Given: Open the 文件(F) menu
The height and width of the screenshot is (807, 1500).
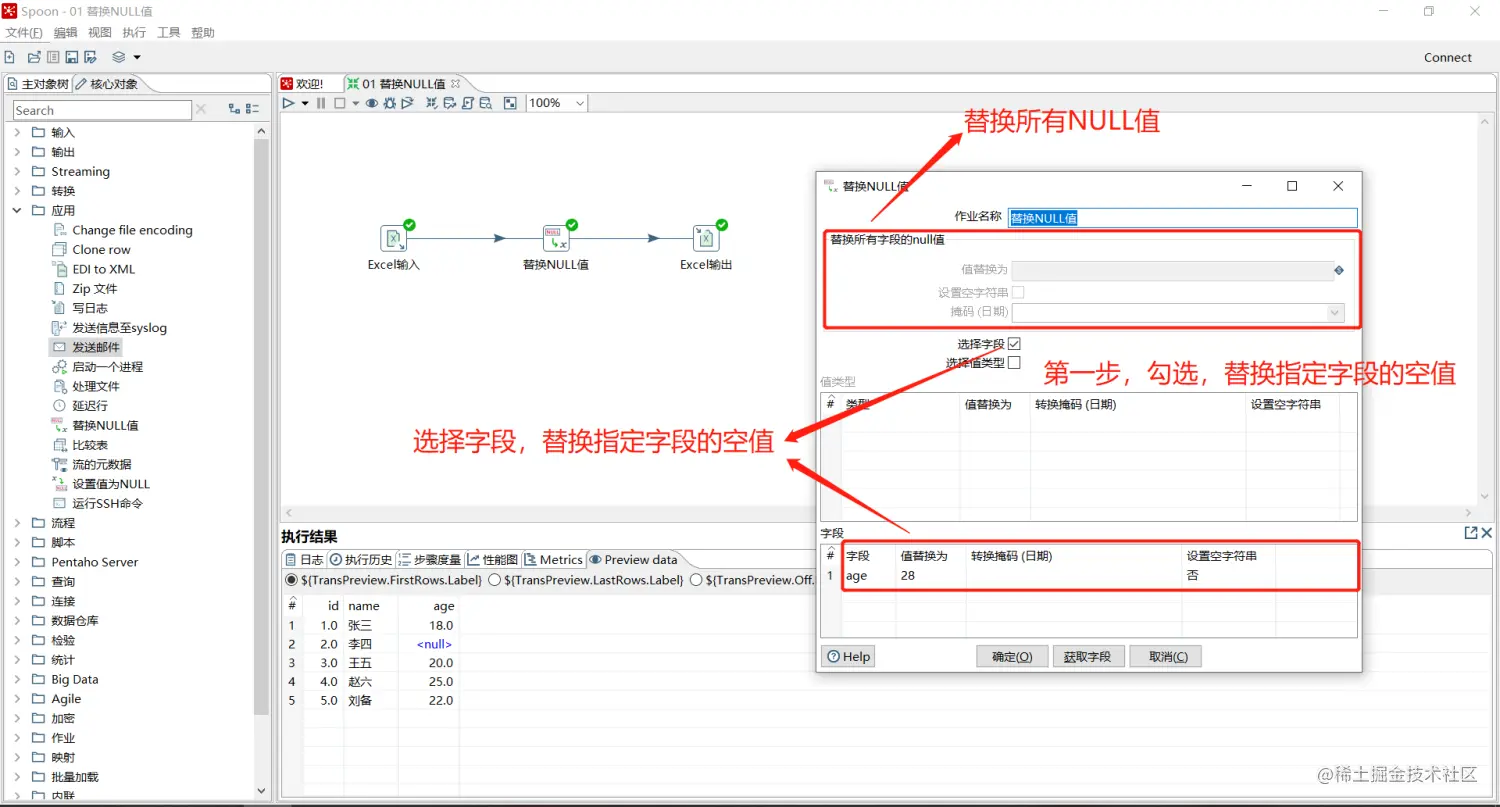Looking at the screenshot, I should [x=24, y=33].
